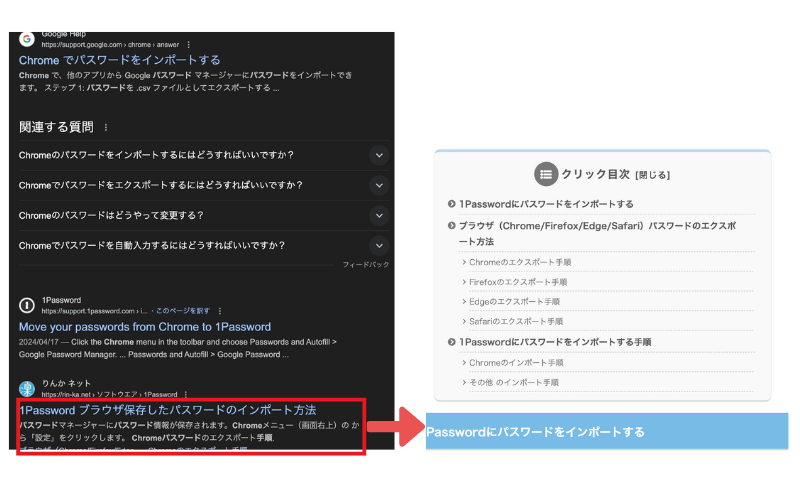Open 'Move your passwords from Chrome to 1Password'

click(145, 327)
